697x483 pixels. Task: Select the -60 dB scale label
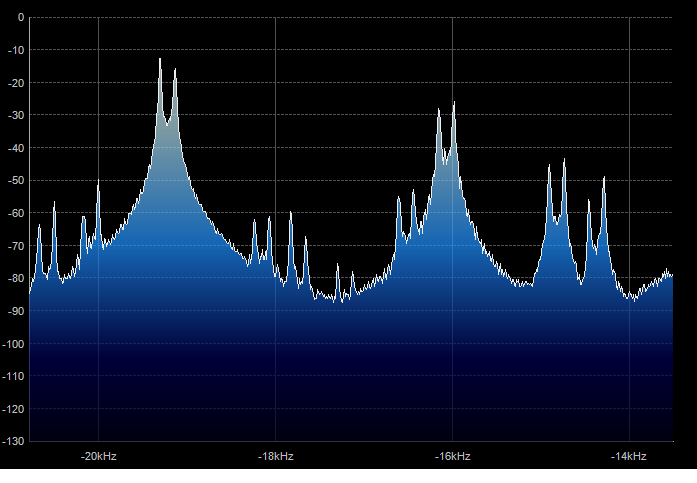16,213
